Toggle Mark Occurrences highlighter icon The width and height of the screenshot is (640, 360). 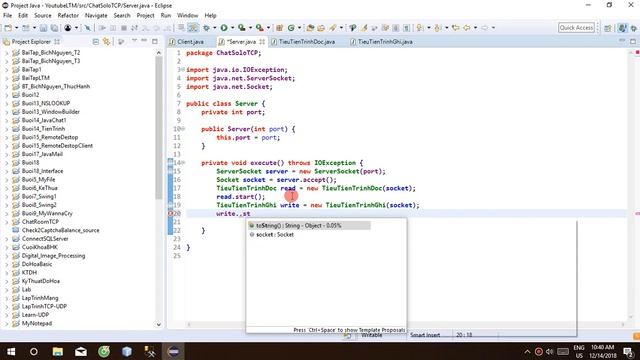click(x=364, y=28)
